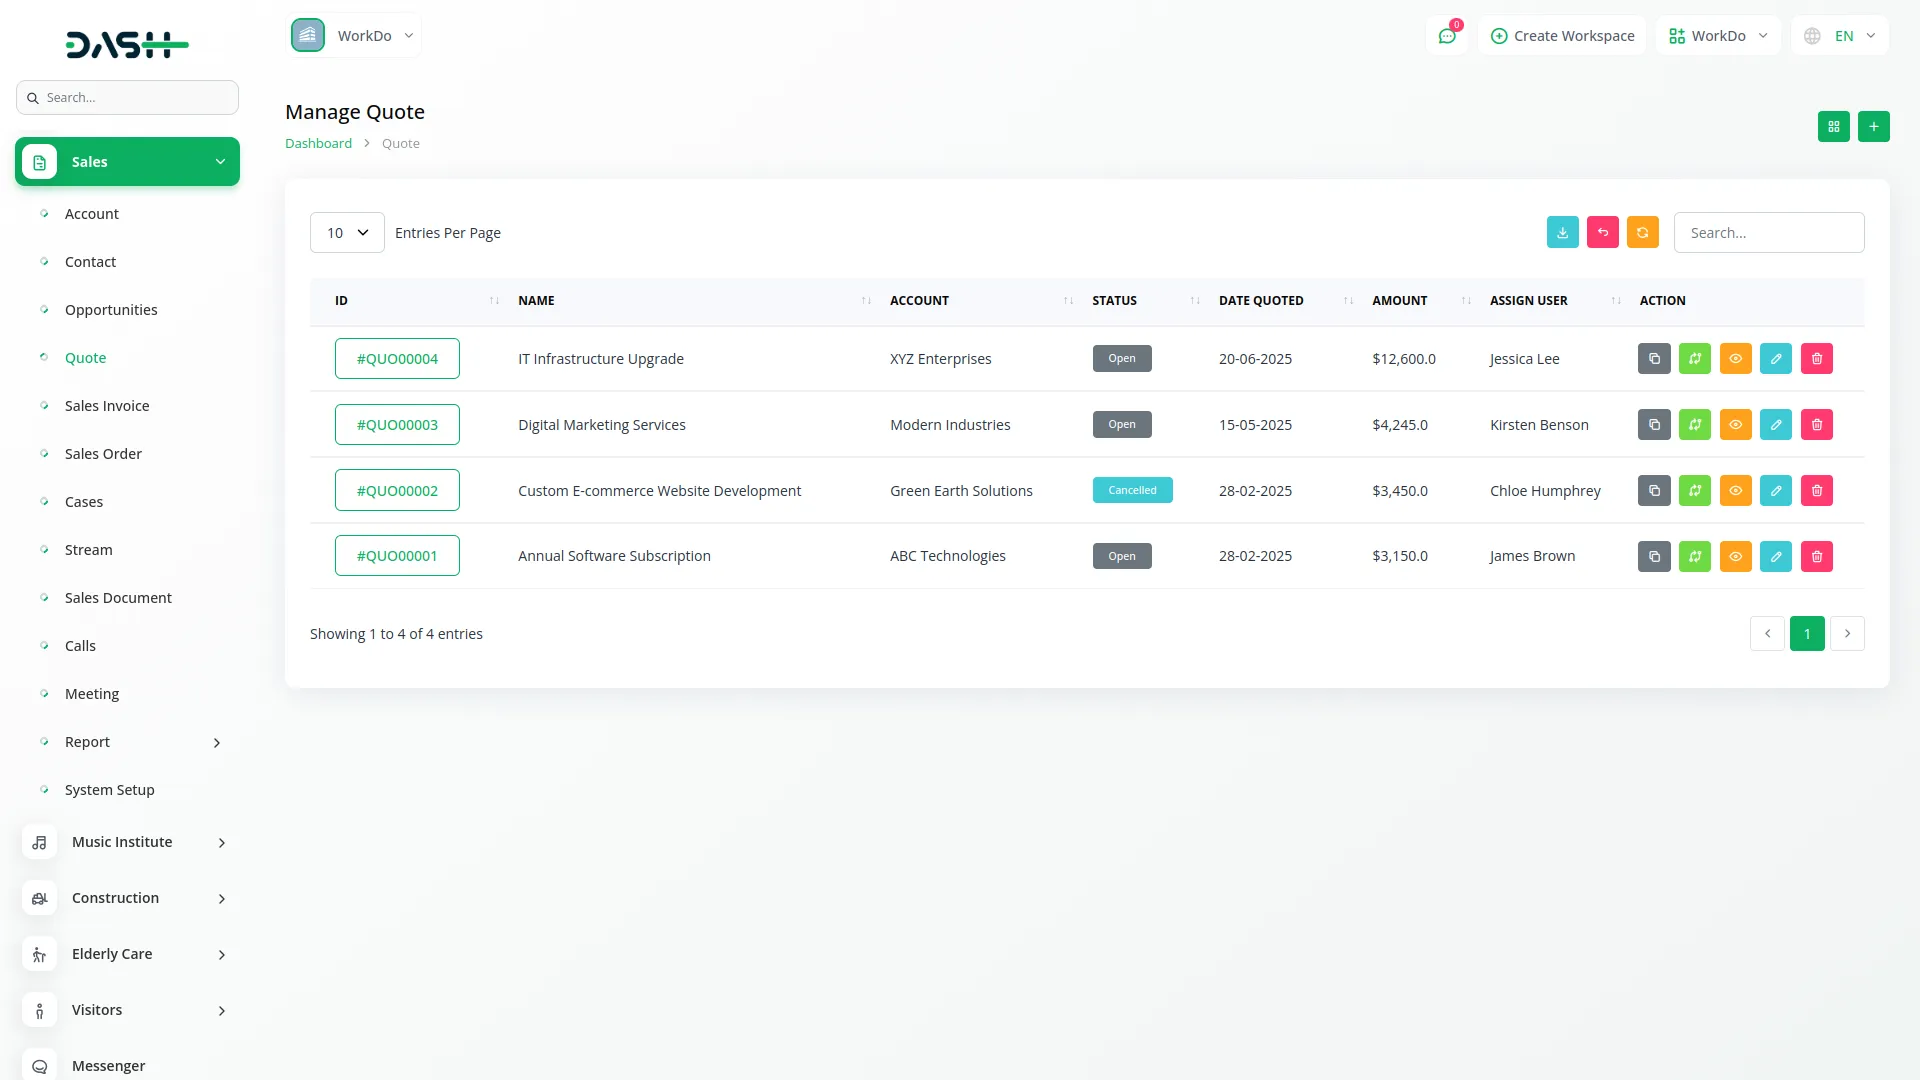Edit the Custom E-commerce Website Development quote
The height and width of the screenshot is (1080, 1920).
coord(1775,491)
